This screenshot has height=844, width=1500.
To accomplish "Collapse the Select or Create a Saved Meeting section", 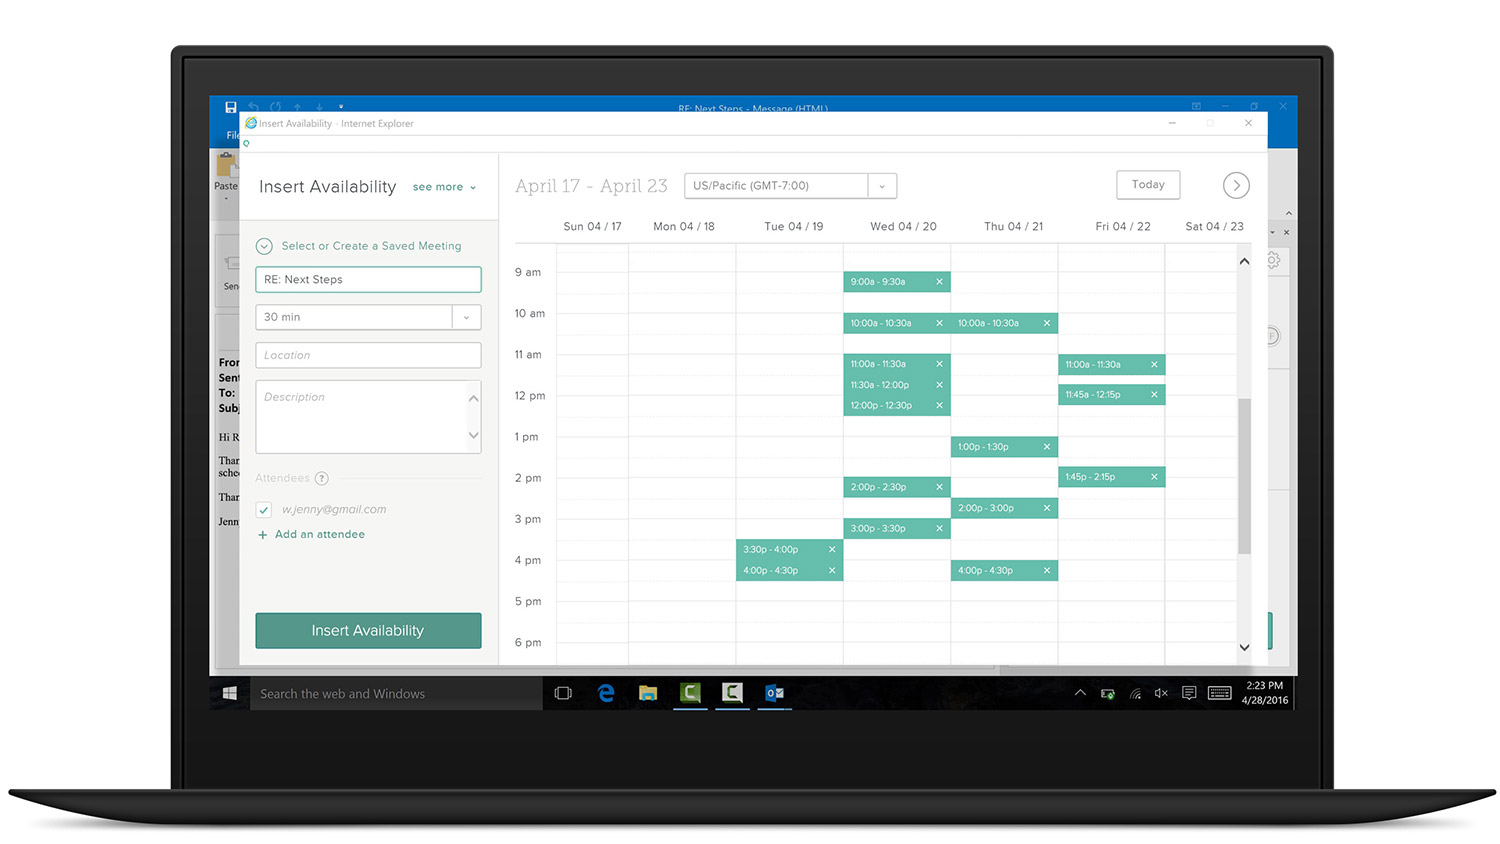I will tap(264, 246).
